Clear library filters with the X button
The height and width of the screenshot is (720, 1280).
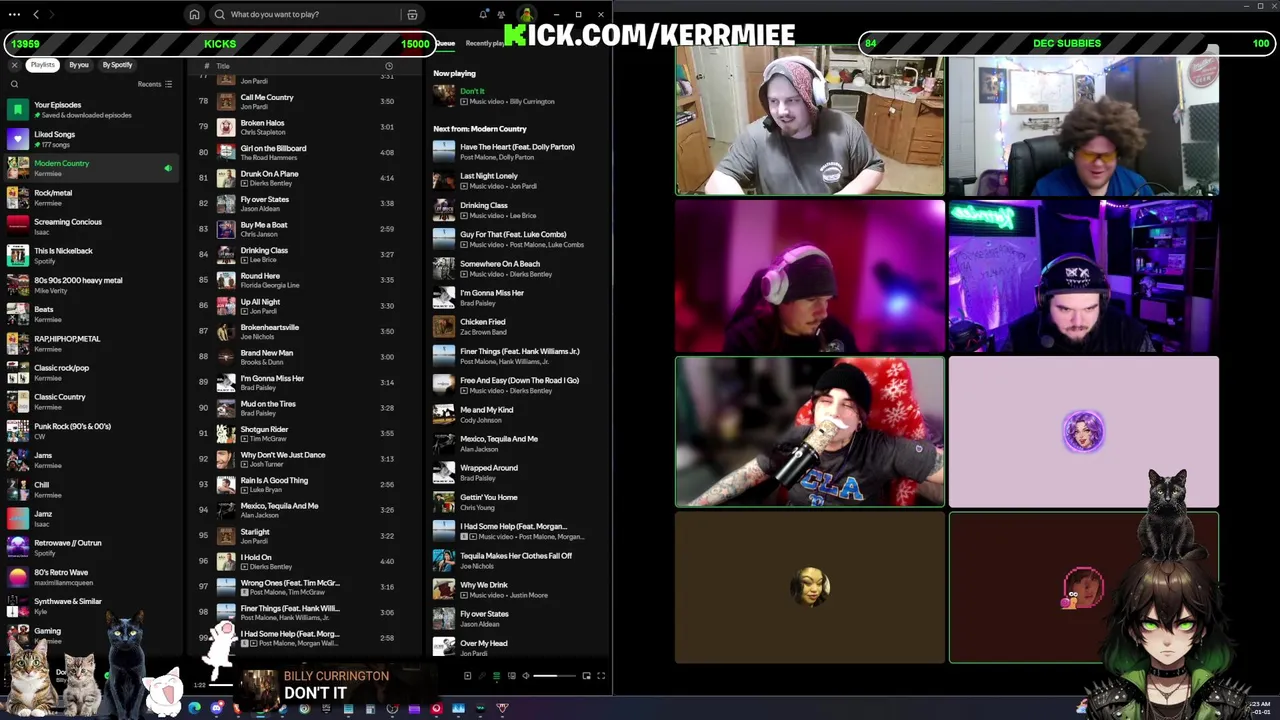point(14,65)
